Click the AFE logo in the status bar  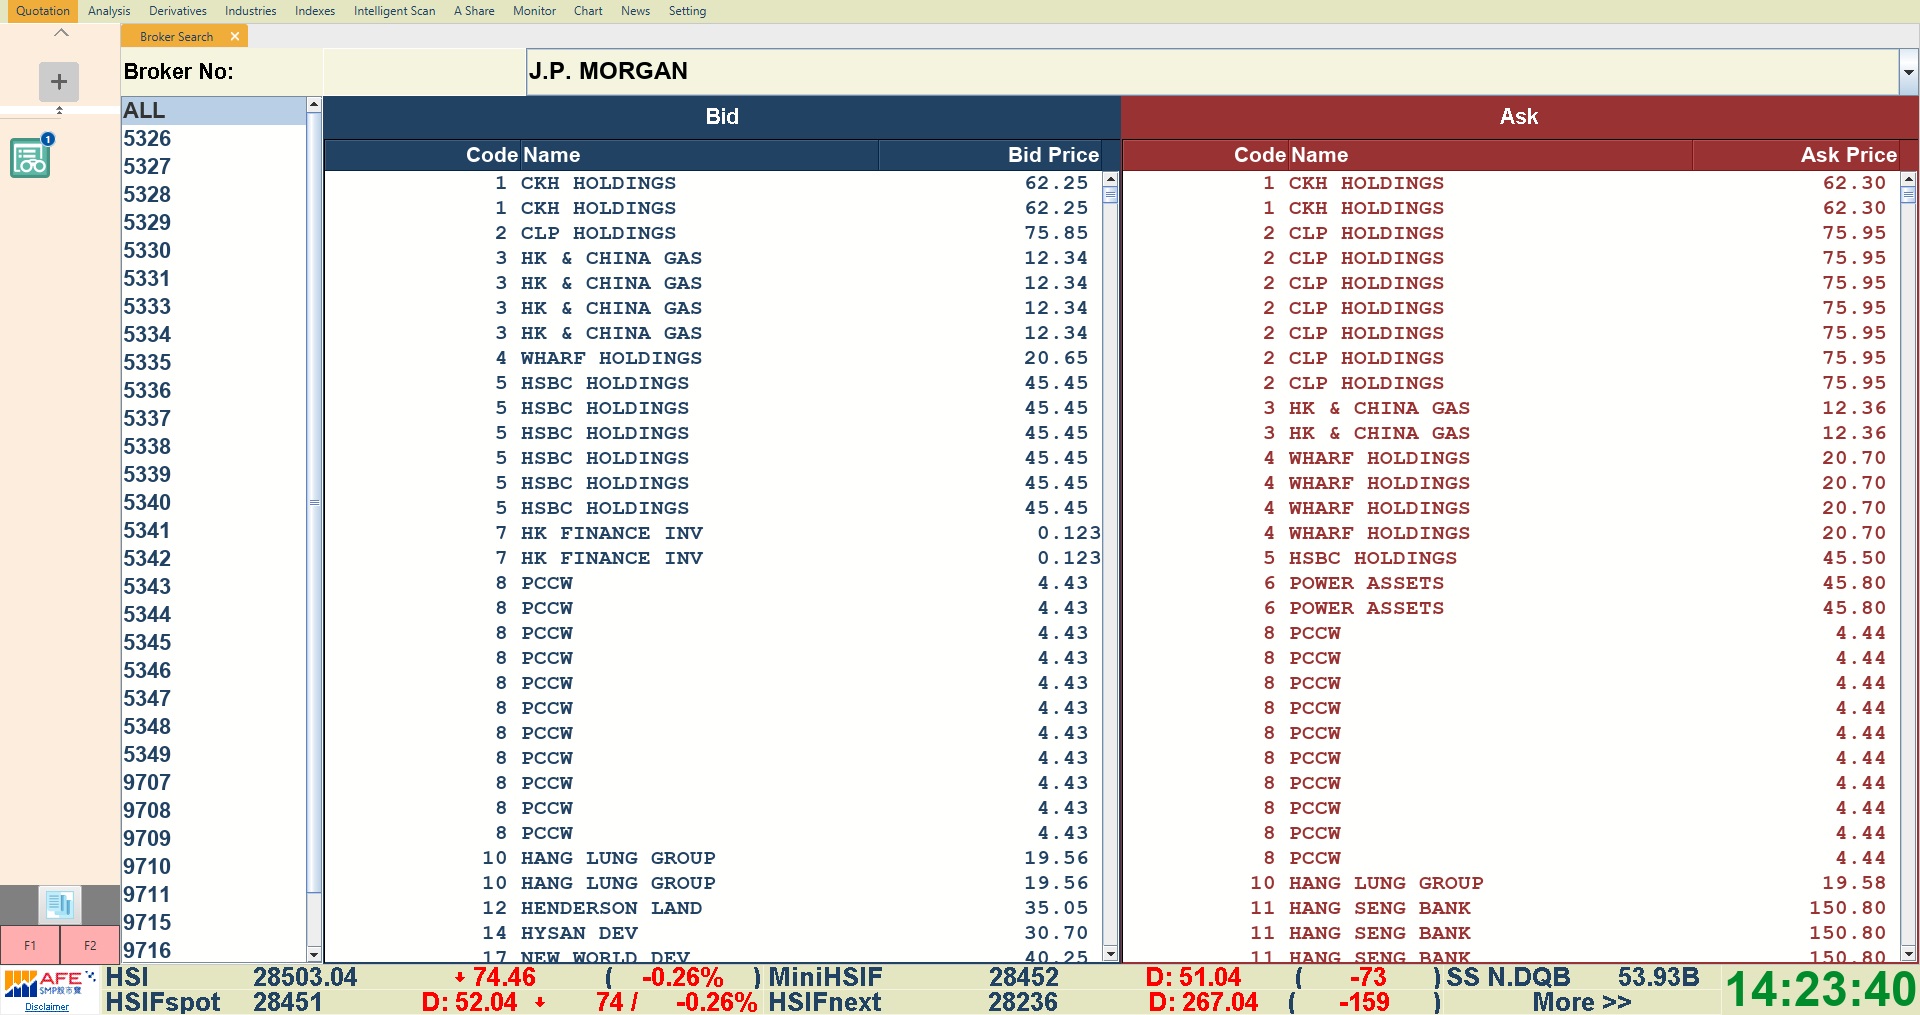point(50,984)
